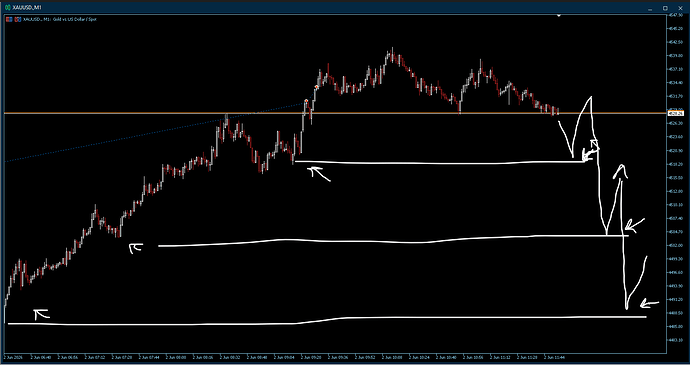
Task: Click time label '2 Jun 09:20' on time axis
Action: (311, 358)
